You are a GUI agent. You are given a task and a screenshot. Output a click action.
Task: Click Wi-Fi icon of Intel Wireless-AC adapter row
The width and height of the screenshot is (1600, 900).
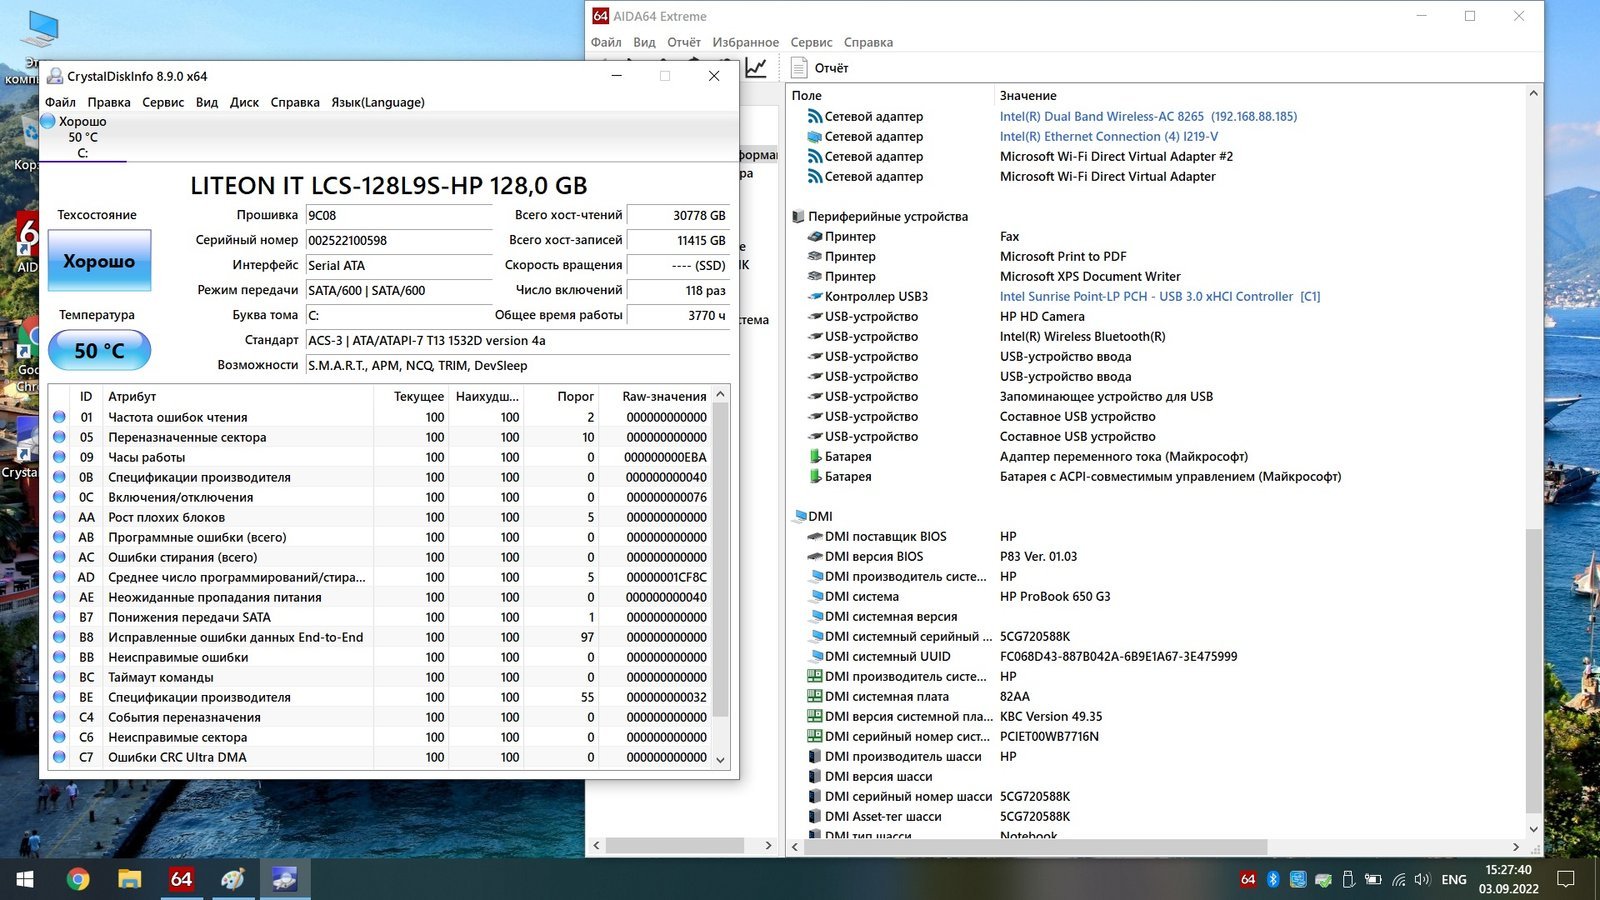click(815, 116)
